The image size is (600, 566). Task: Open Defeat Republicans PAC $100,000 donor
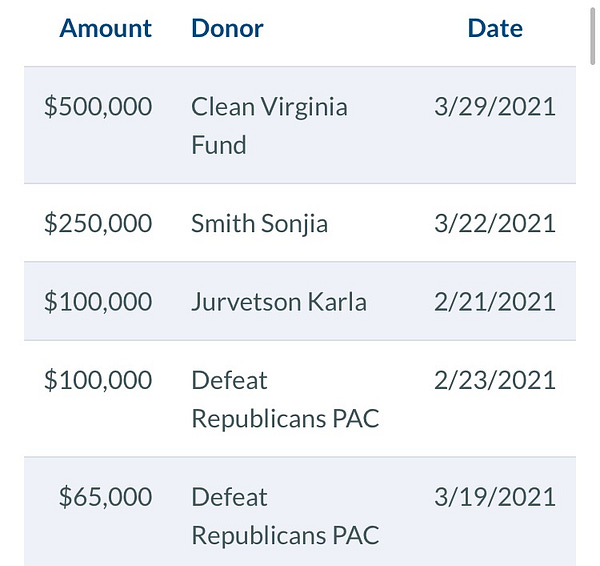[x=285, y=399]
